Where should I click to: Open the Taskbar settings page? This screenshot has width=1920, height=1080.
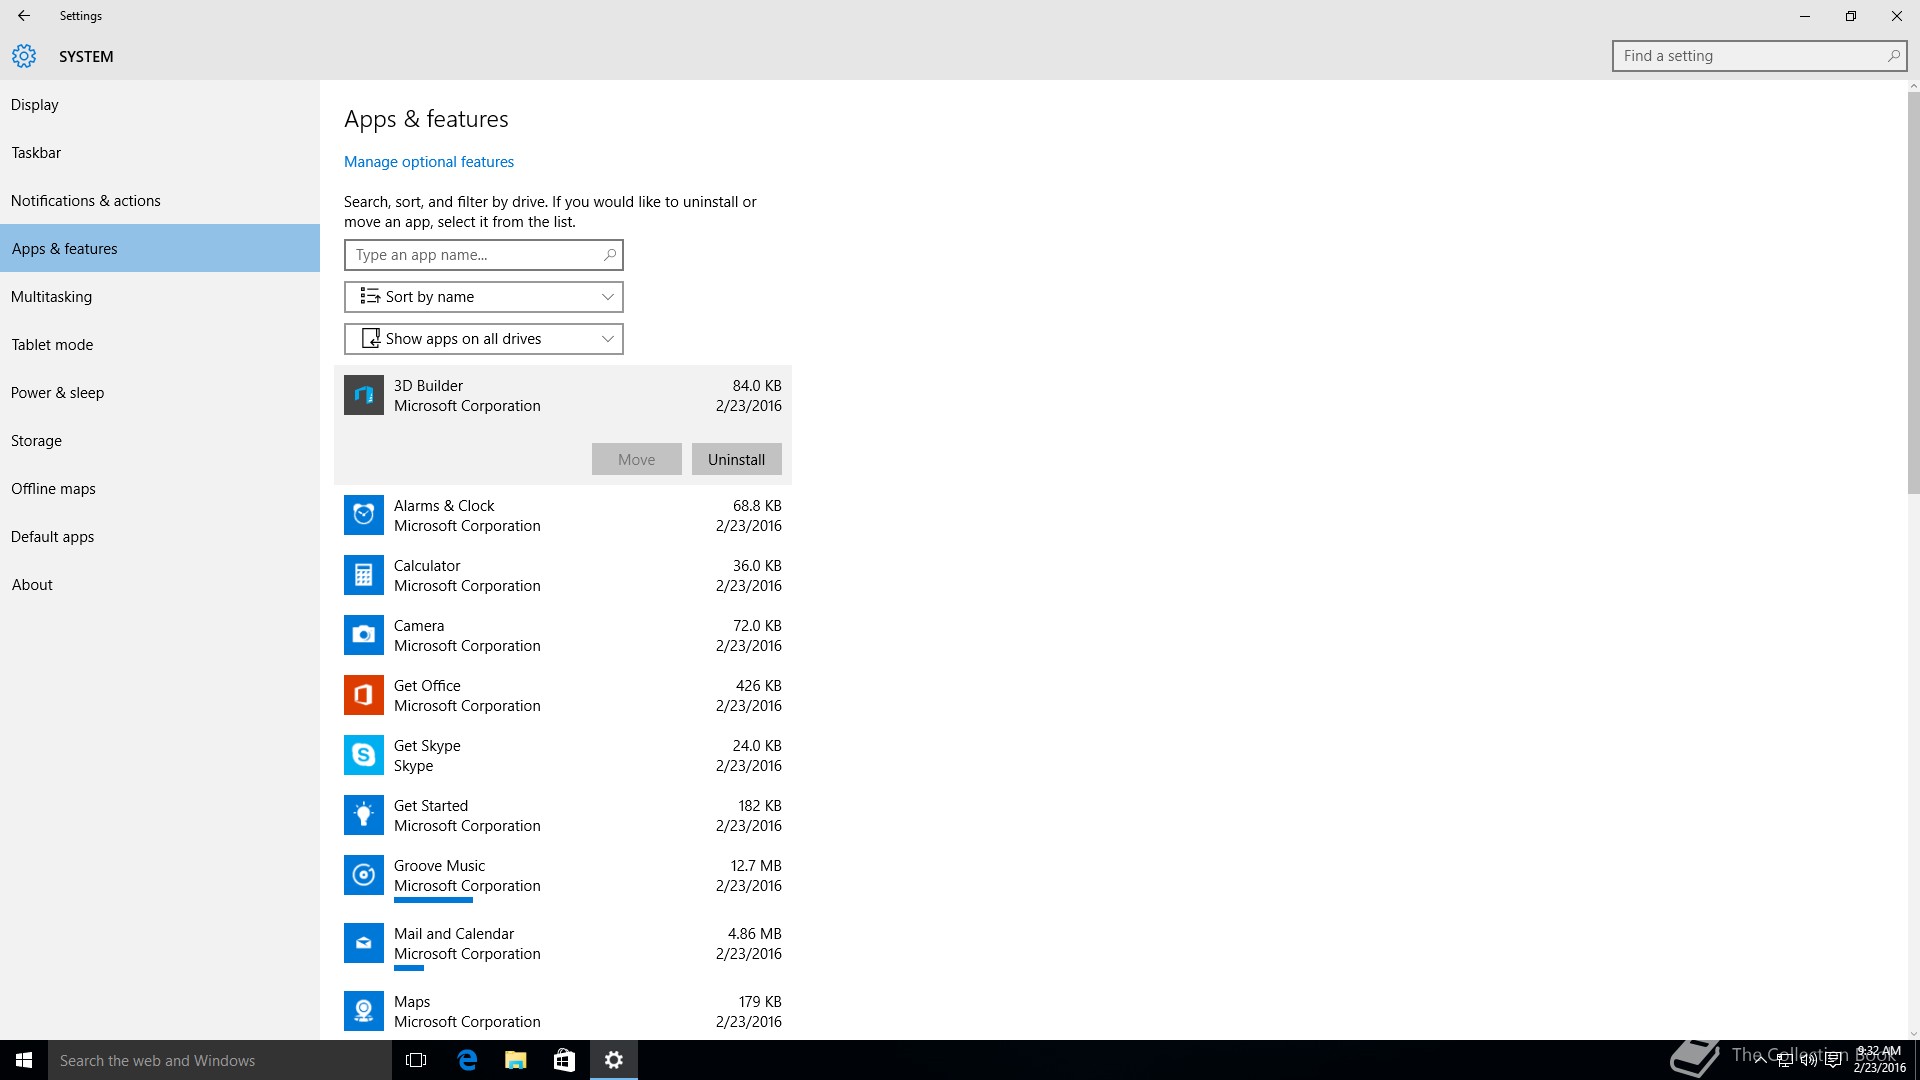[160, 153]
